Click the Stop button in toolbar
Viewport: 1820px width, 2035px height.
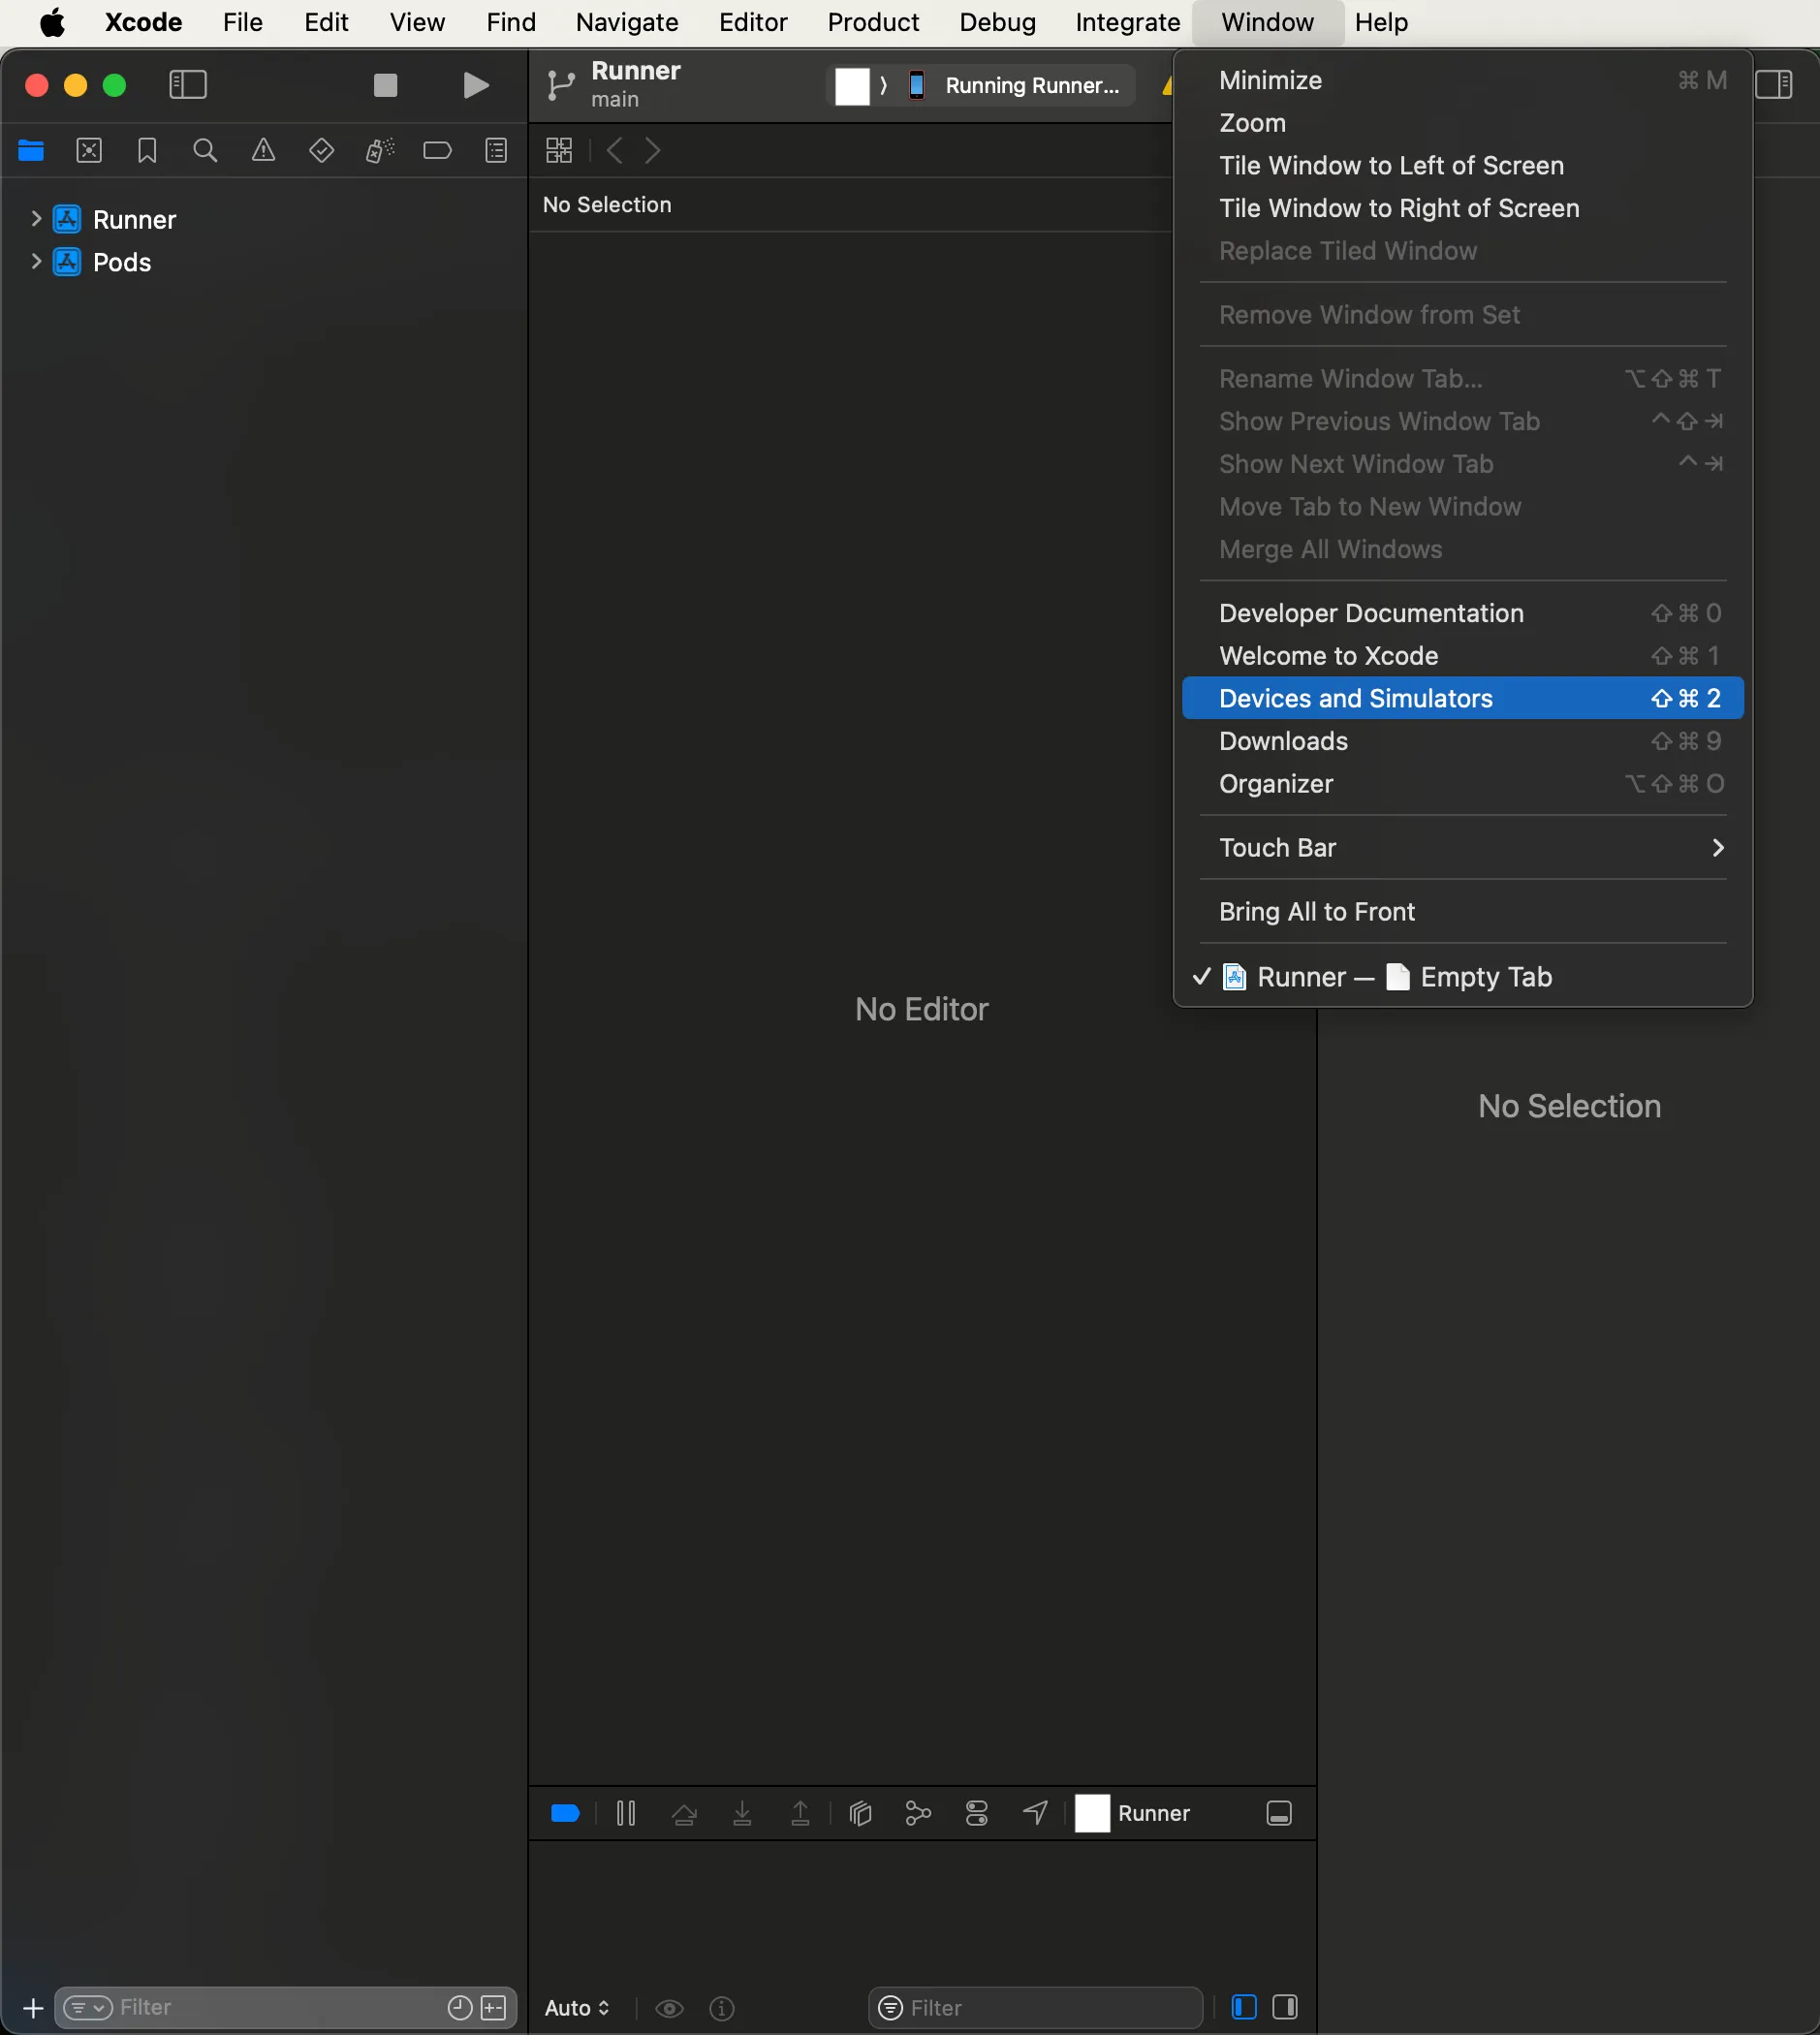tap(385, 85)
